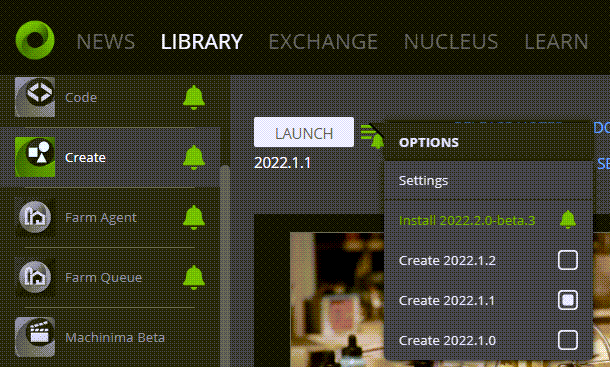The image size is (610, 367).
Task: Click the Code update notification bell
Action: (x=194, y=97)
